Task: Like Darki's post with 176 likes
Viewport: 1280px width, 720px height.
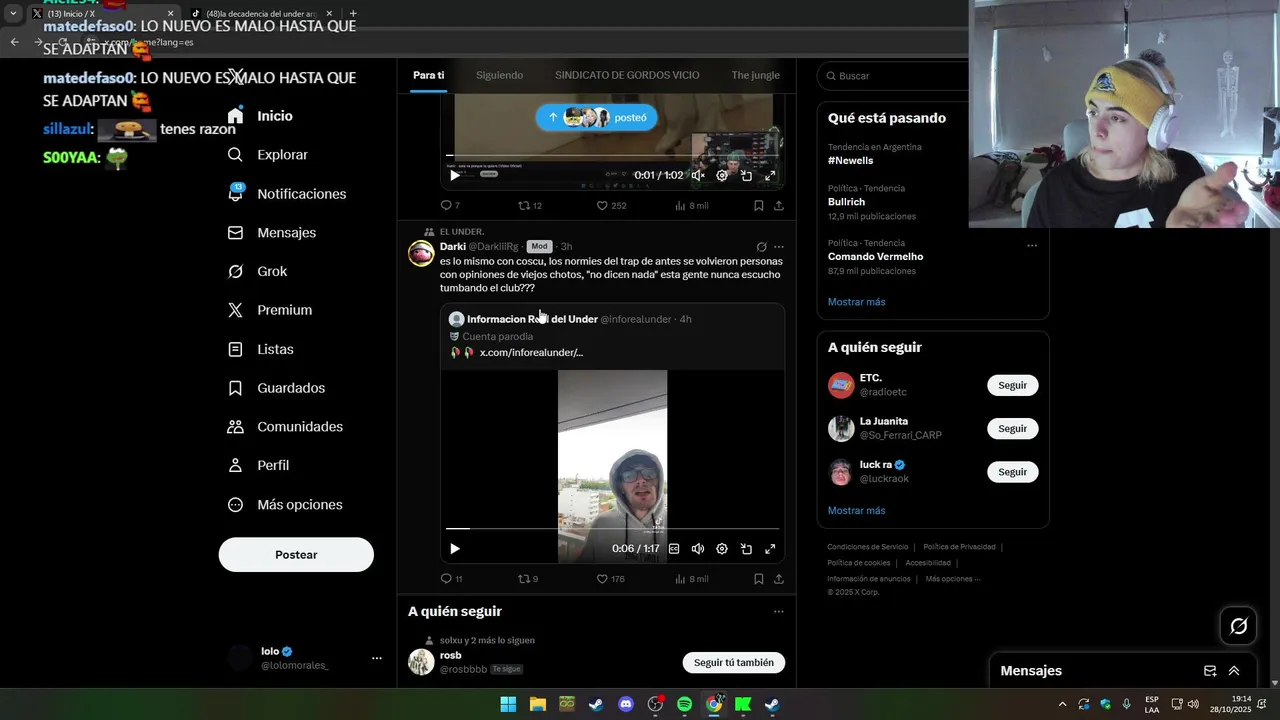Action: 611,579
